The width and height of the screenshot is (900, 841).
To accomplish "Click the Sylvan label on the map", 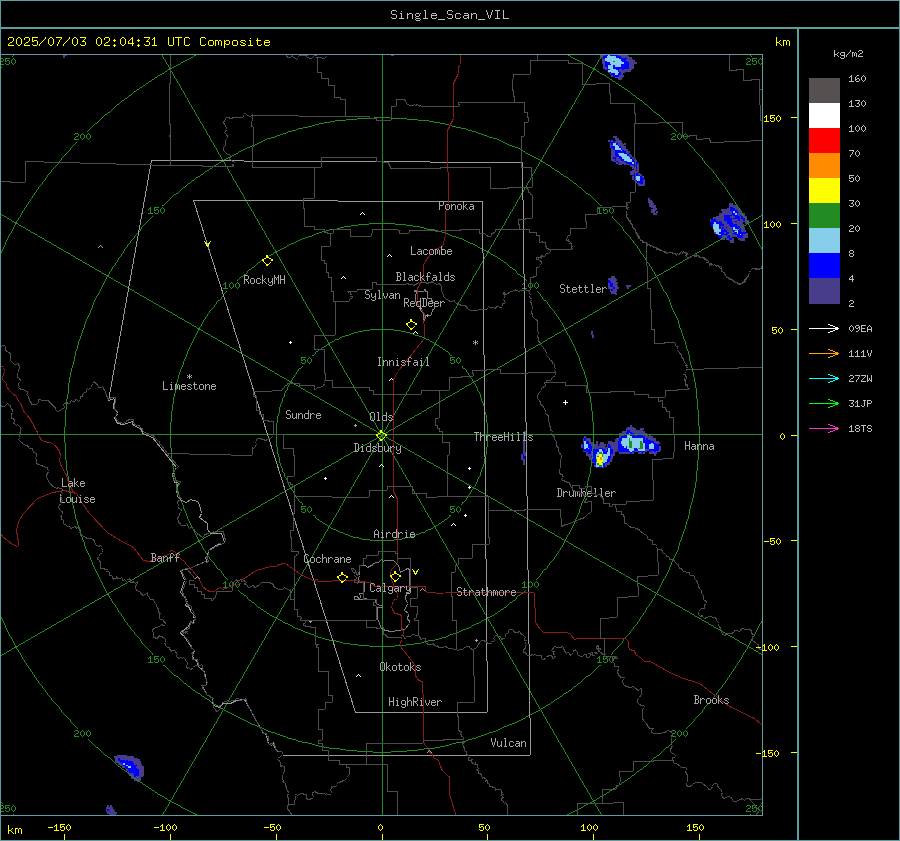I will pyautogui.click(x=382, y=295).
